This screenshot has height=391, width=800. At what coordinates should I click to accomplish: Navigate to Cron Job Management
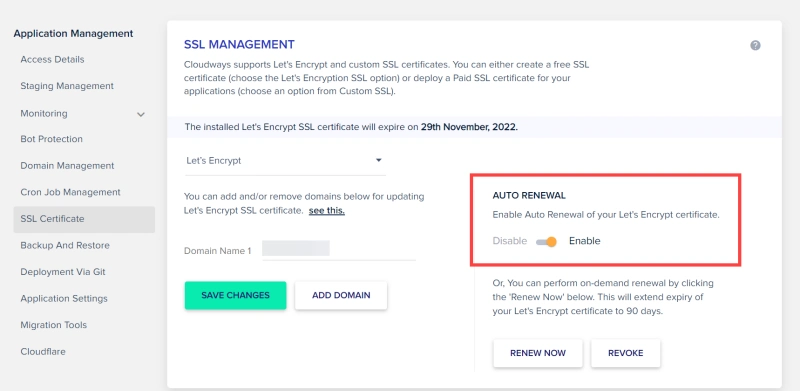click(x=70, y=192)
